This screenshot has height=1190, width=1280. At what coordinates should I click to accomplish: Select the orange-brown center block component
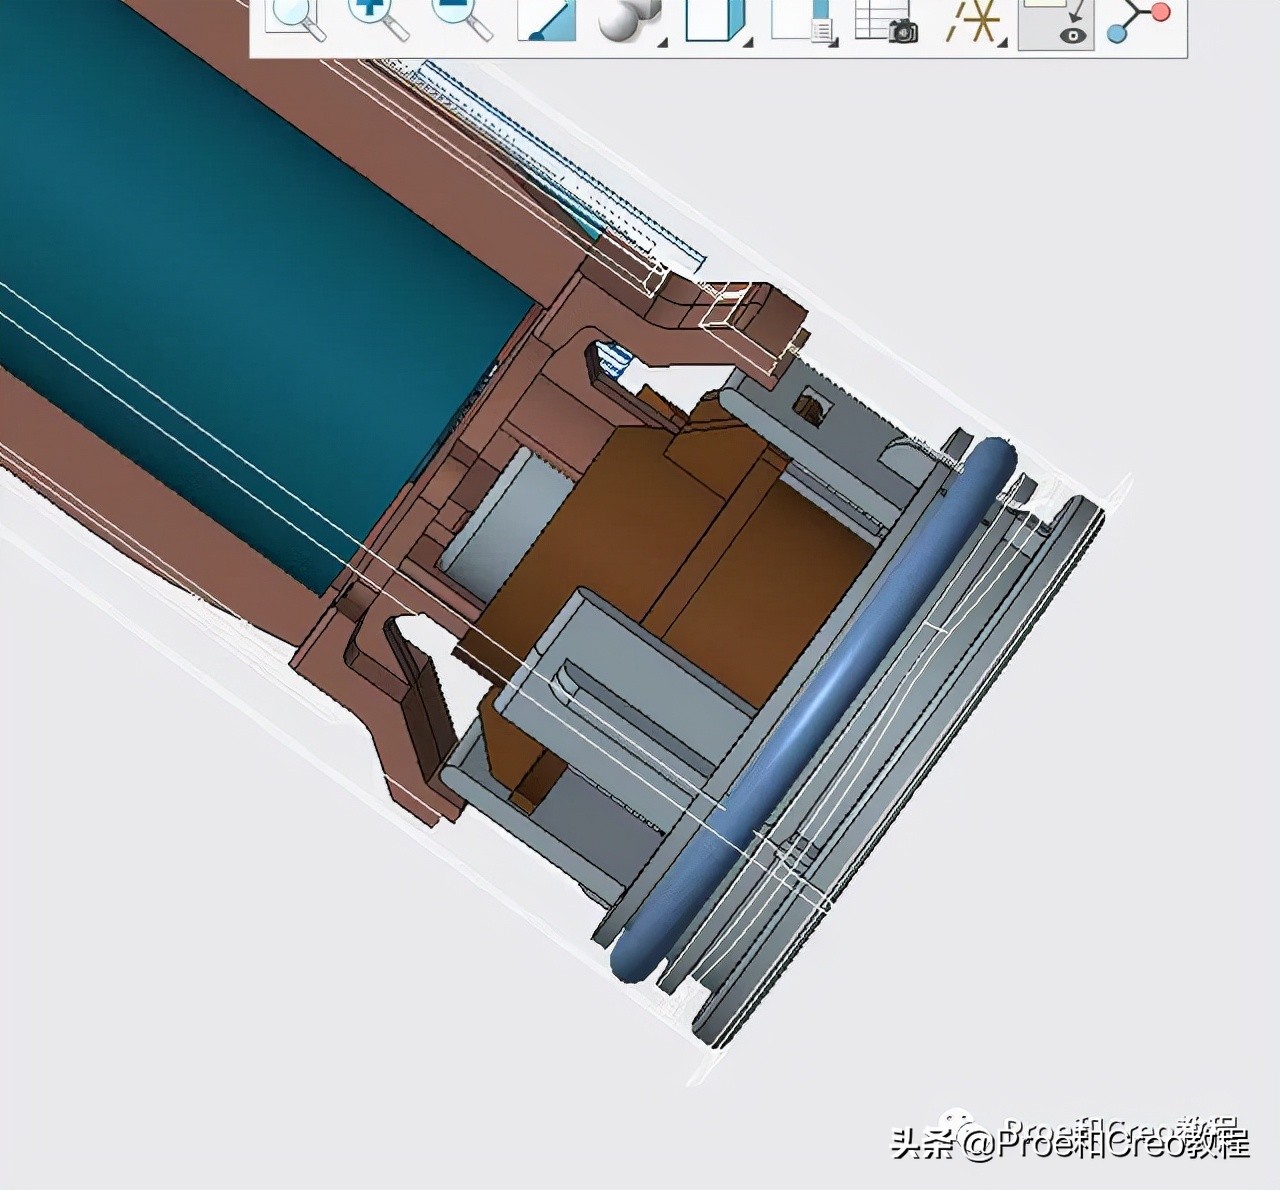(x=700, y=560)
